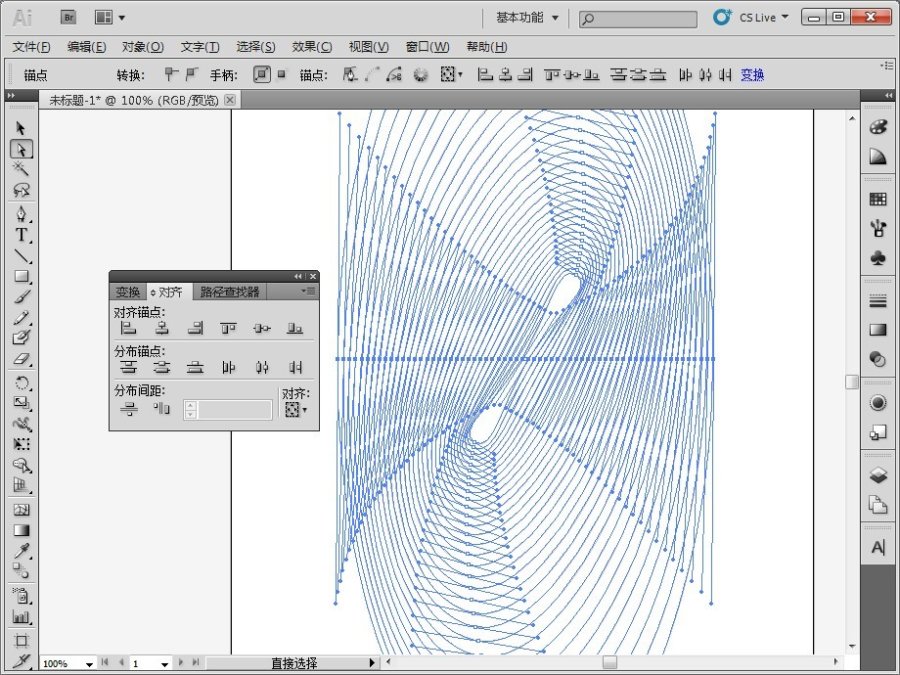The width and height of the screenshot is (900, 675).
Task: Select the Gradient tool
Action: click(21, 530)
